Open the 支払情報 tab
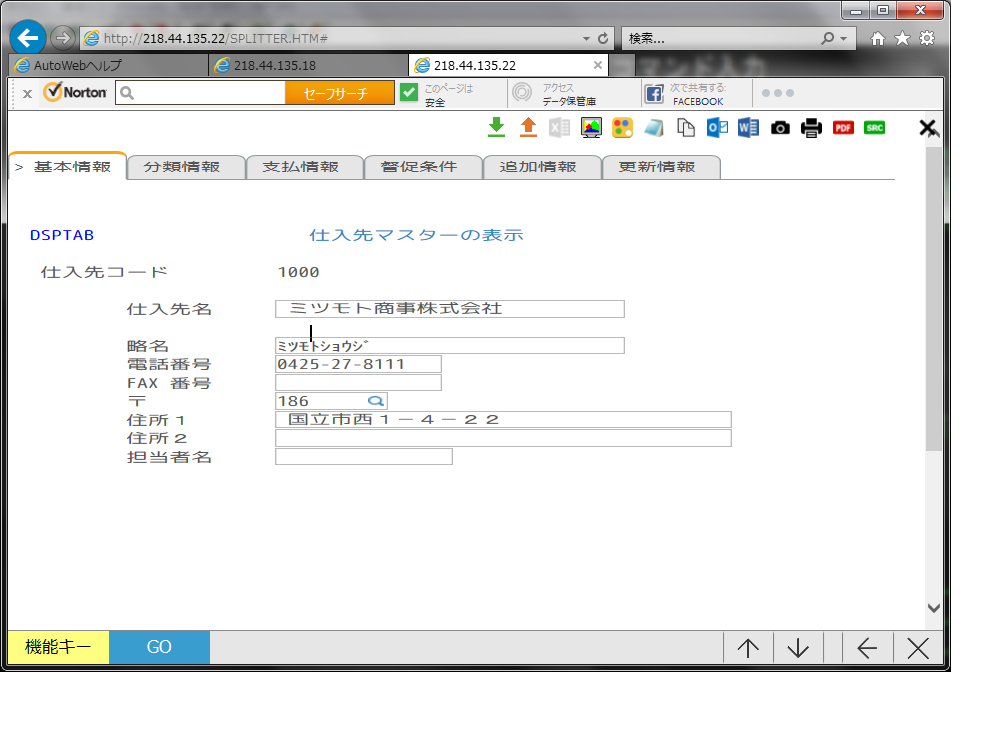The image size is (1008, 756). (304, 168)
